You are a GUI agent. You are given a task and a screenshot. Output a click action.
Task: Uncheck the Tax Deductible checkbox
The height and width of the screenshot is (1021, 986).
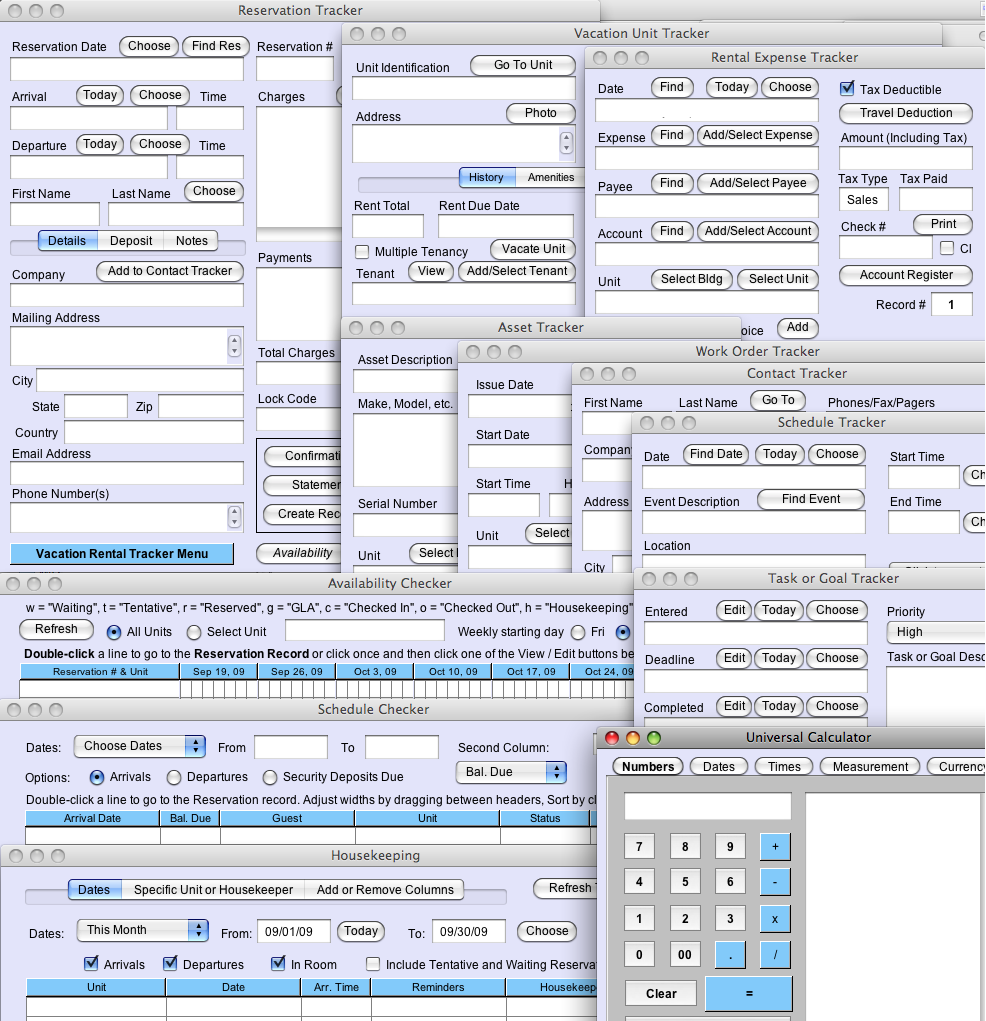coord(847,89)
